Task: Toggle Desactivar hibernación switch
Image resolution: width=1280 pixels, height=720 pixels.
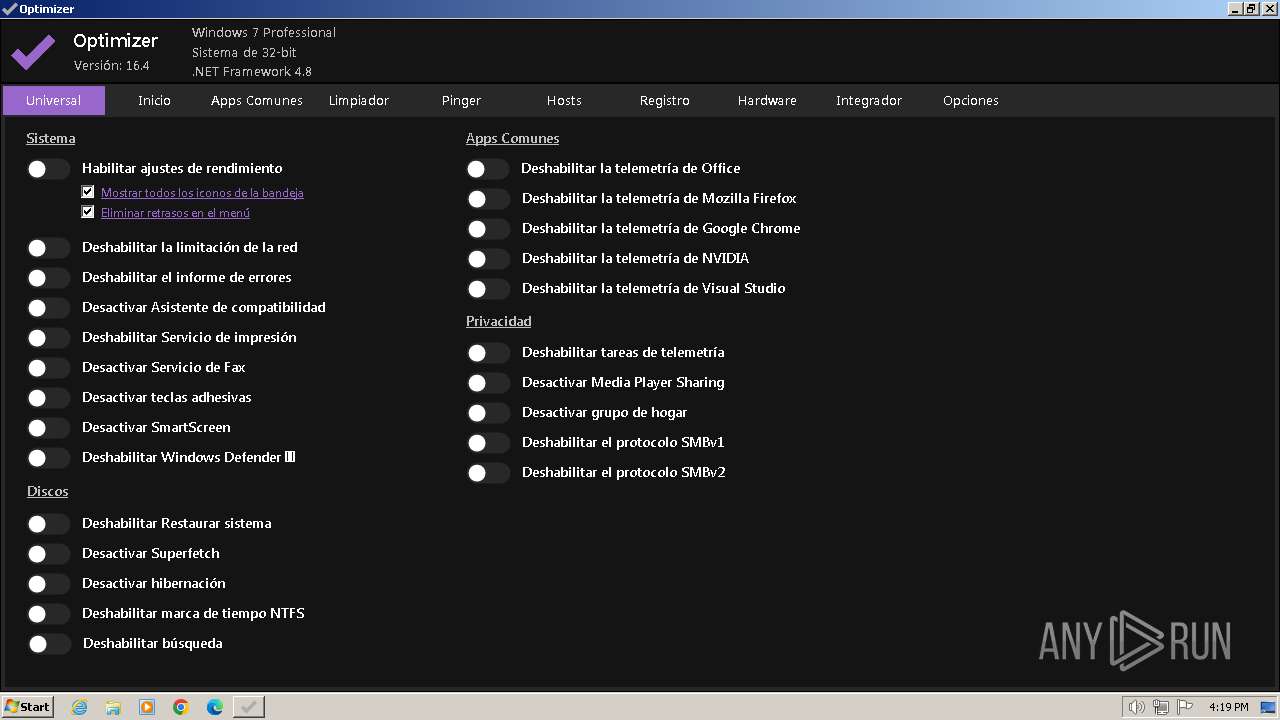Action: click(x=48, y=584)
